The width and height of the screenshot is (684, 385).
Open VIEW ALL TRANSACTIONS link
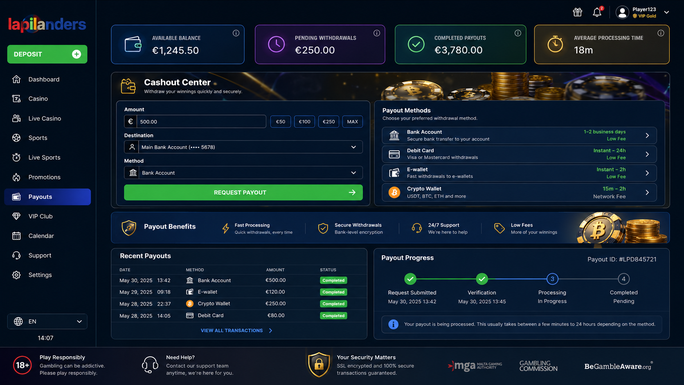click(x=236, y=330)
